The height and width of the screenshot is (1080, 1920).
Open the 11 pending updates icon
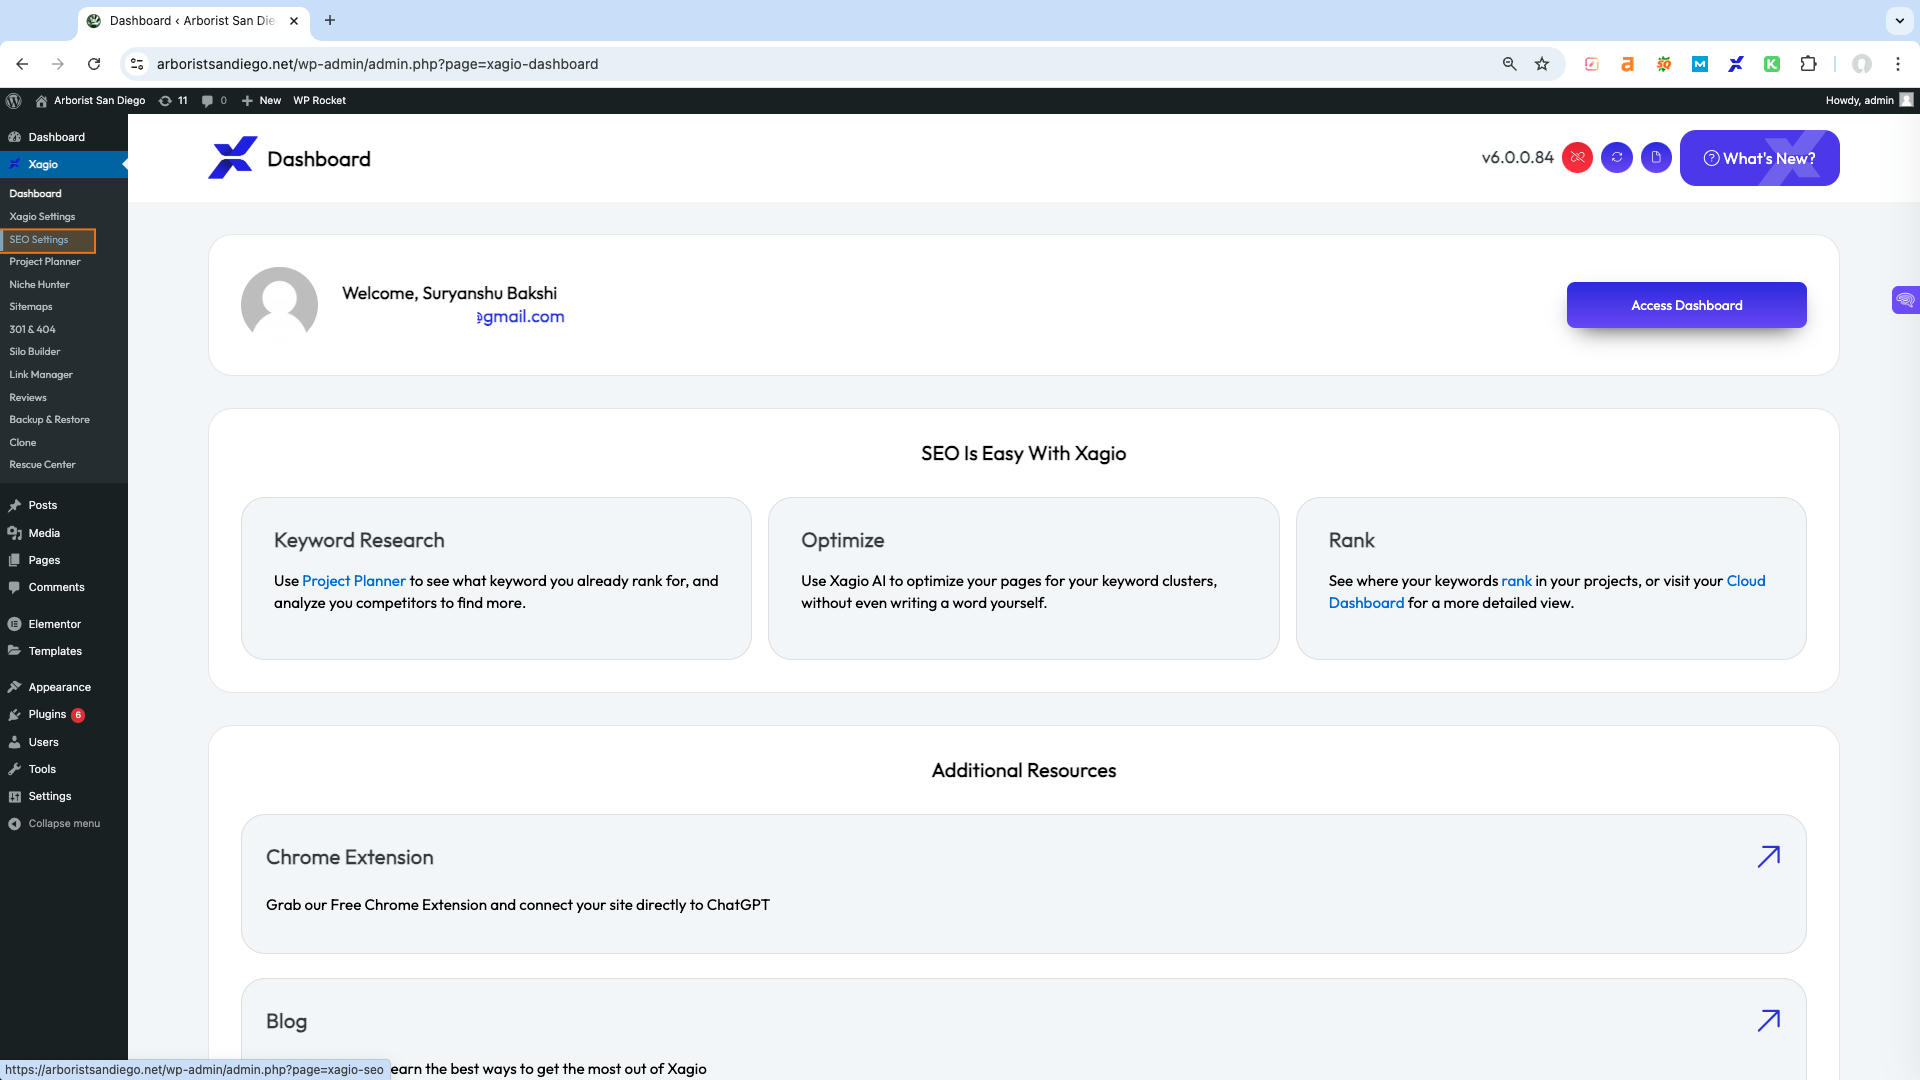click(173, 100)
